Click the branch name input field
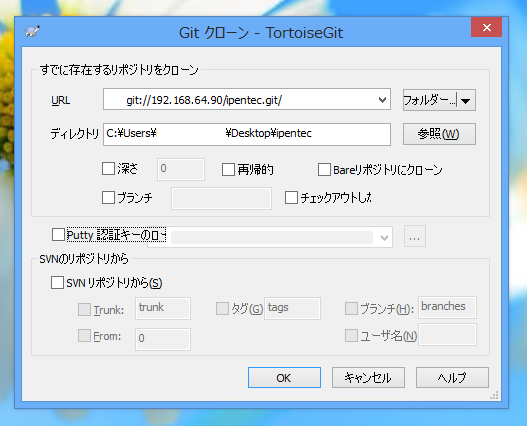 [x=221, y=199]
